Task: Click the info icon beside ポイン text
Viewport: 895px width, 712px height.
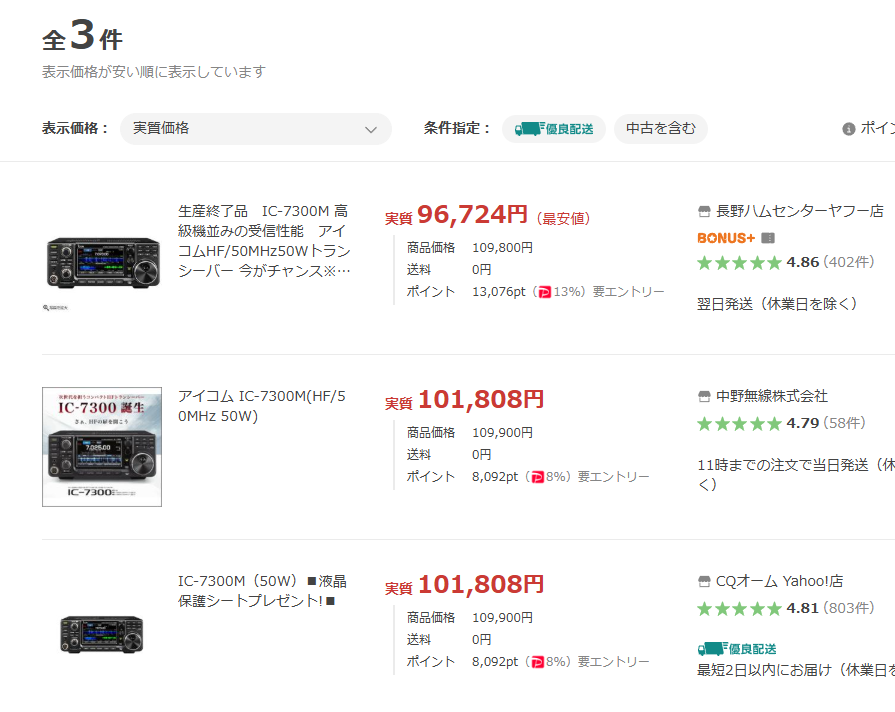Action: coord(848,129)
